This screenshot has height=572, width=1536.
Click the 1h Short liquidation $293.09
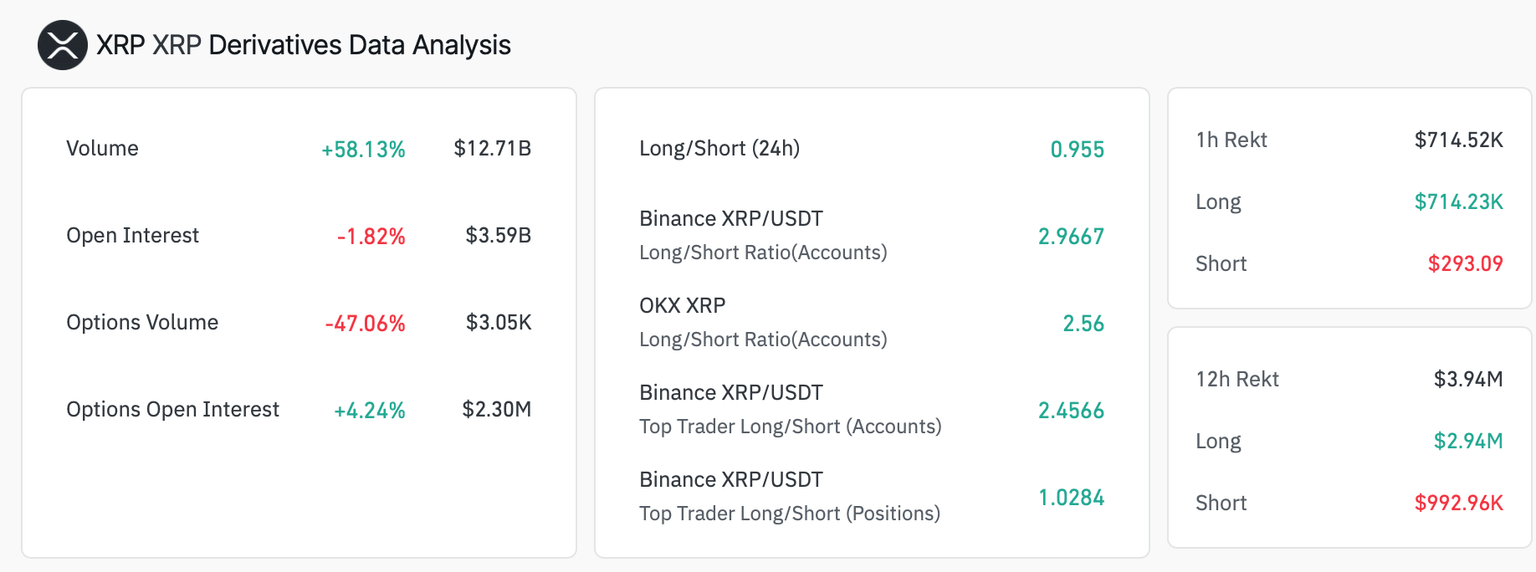[x=1465, y=264]
